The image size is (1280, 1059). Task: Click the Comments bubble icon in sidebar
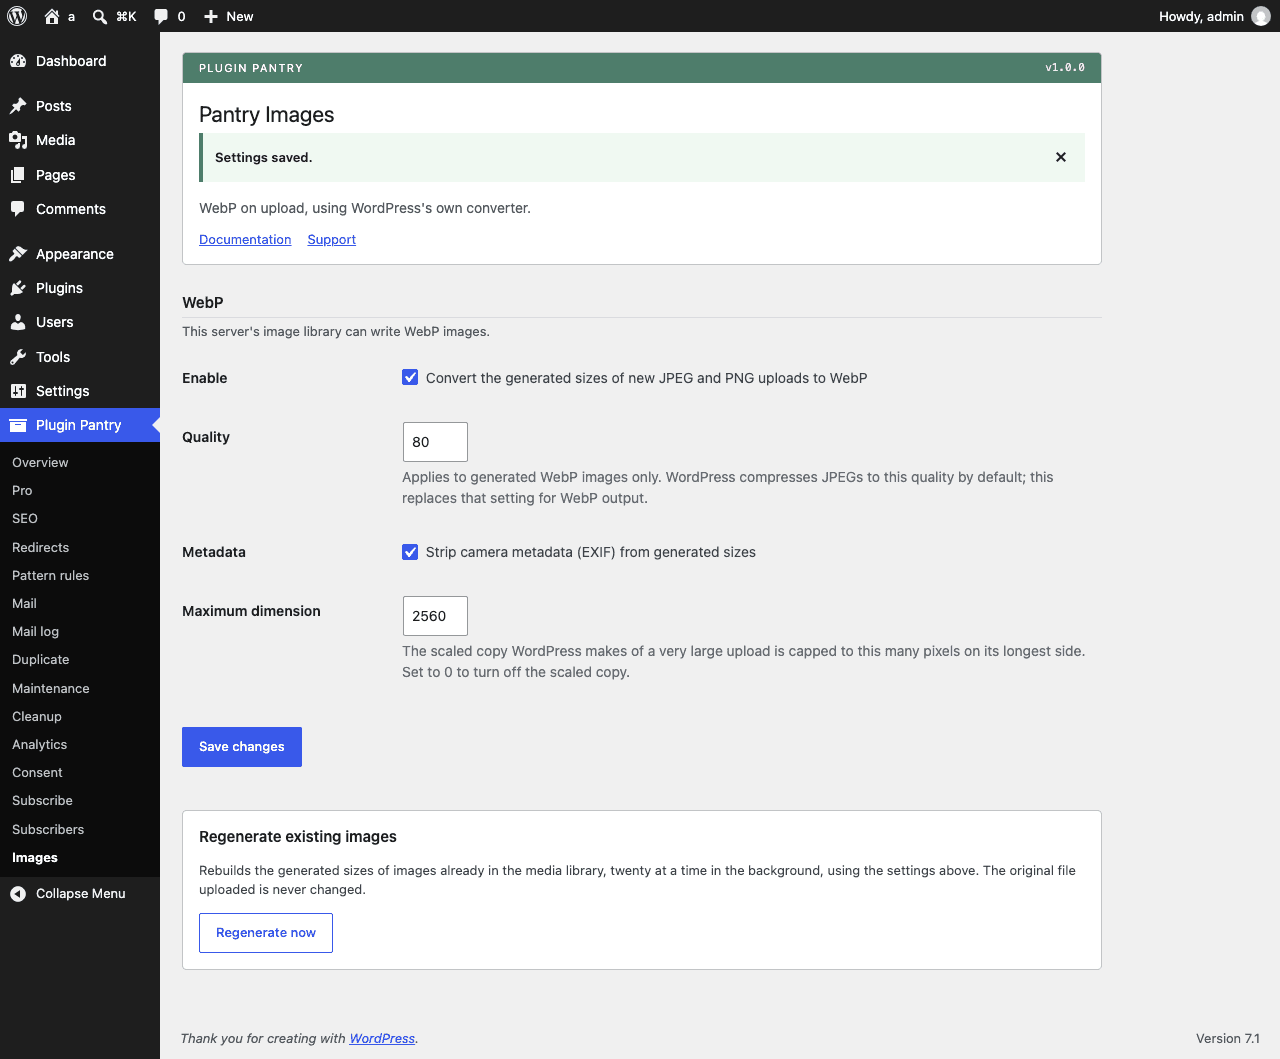point(18,209)
